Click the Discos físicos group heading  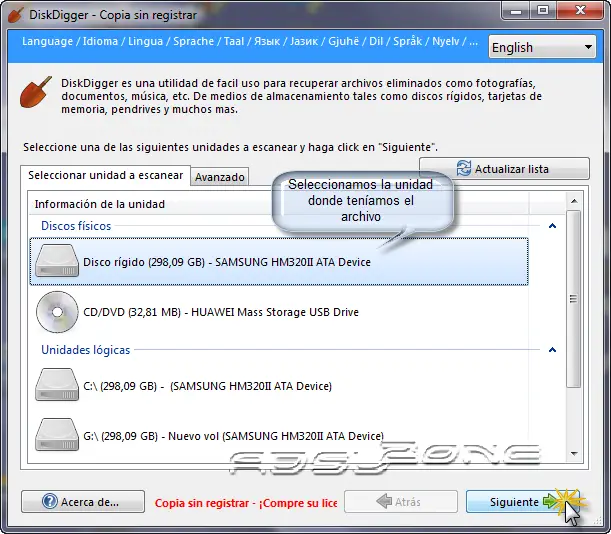[76, 226]
